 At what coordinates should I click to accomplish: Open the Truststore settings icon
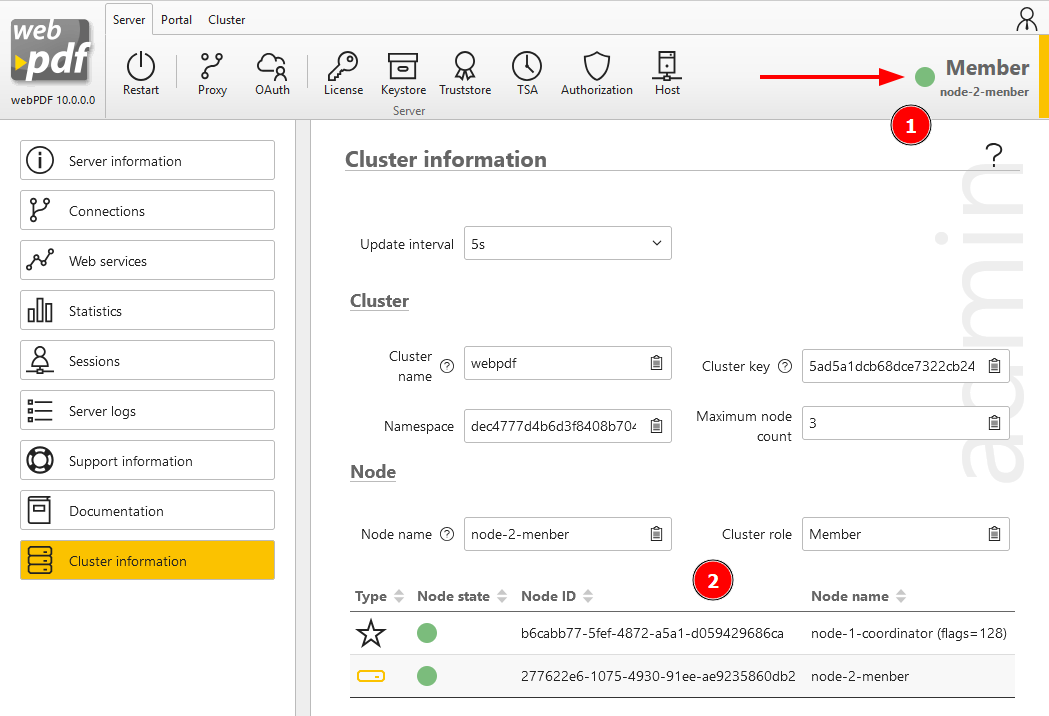coord(464,72)
